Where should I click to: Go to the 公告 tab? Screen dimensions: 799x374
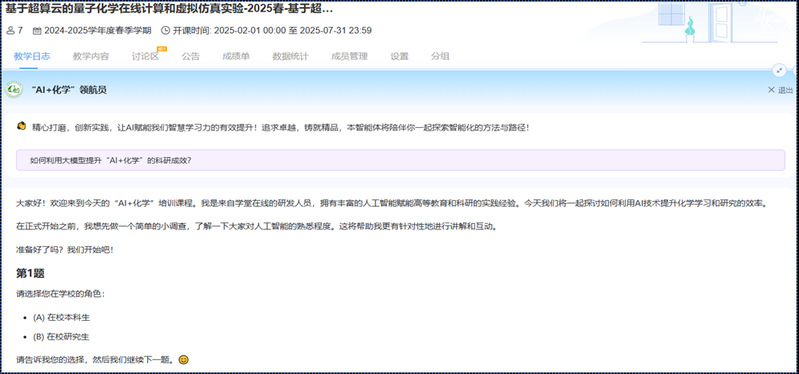point(191,57)
